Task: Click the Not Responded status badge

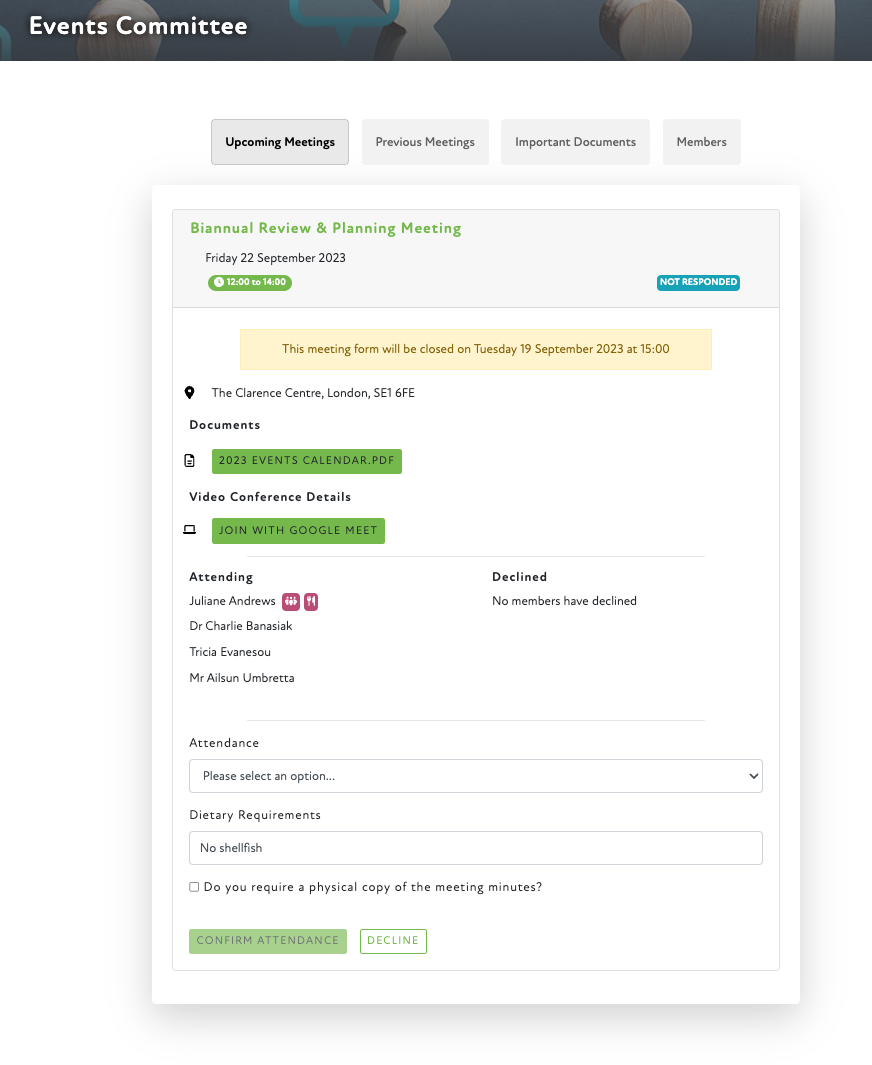Action: tap(698, 283)
